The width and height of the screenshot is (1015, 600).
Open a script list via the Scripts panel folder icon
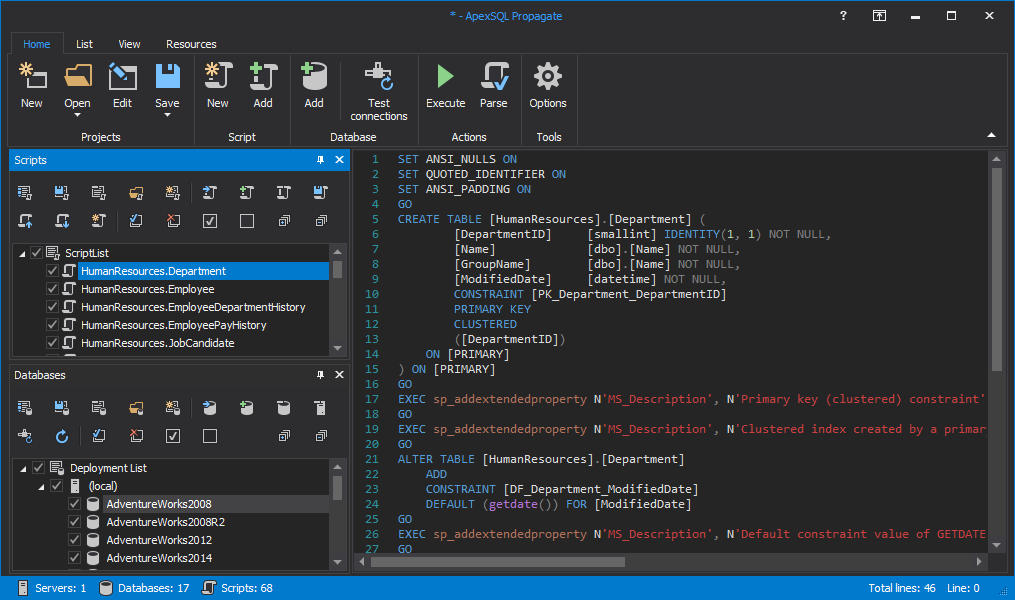click(x=136, y=192)
